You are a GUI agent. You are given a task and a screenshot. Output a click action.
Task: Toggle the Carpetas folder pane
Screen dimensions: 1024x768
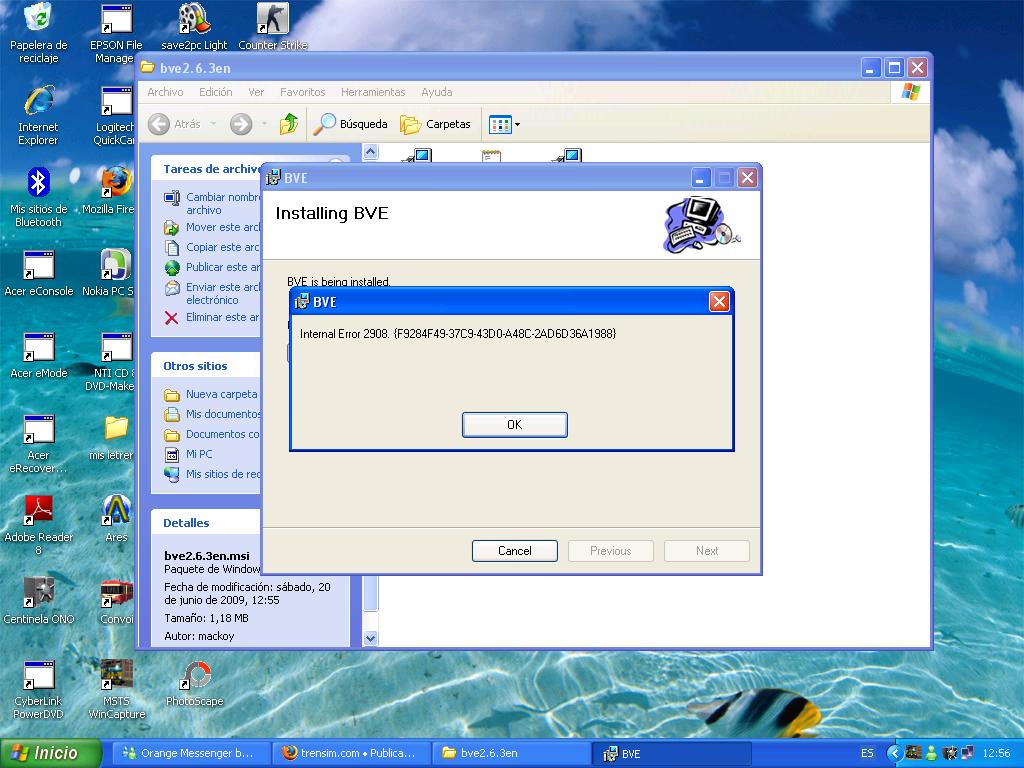pyautogui.click(x=435, y=124)
